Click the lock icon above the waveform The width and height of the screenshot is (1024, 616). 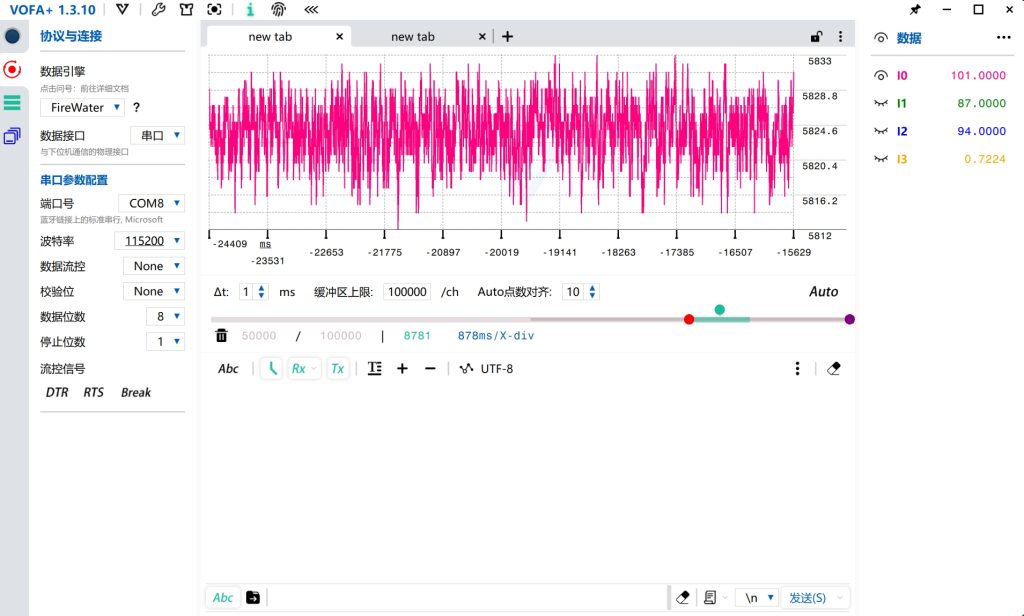[816, 37]
